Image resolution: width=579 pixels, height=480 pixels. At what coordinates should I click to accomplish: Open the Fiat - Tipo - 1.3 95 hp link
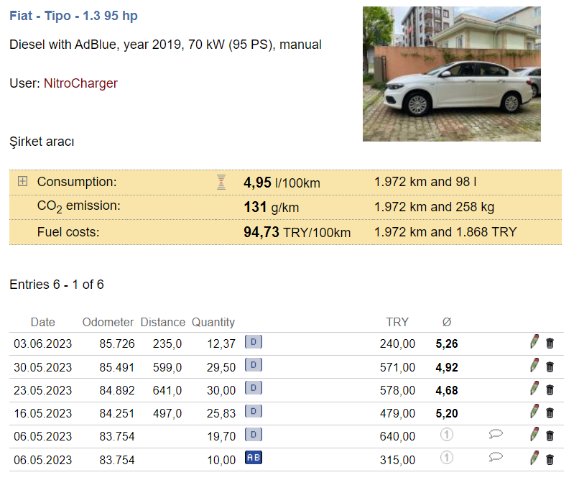(73, 16)
